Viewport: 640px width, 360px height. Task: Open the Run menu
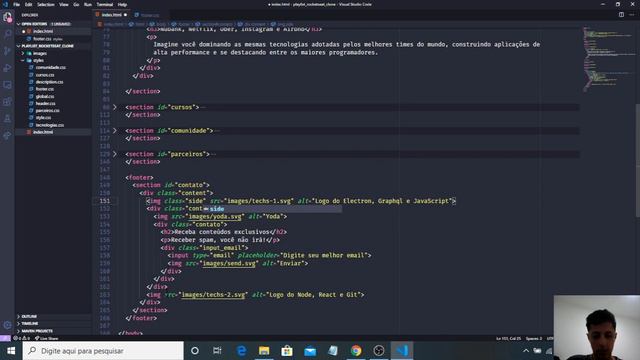(88, 4)
